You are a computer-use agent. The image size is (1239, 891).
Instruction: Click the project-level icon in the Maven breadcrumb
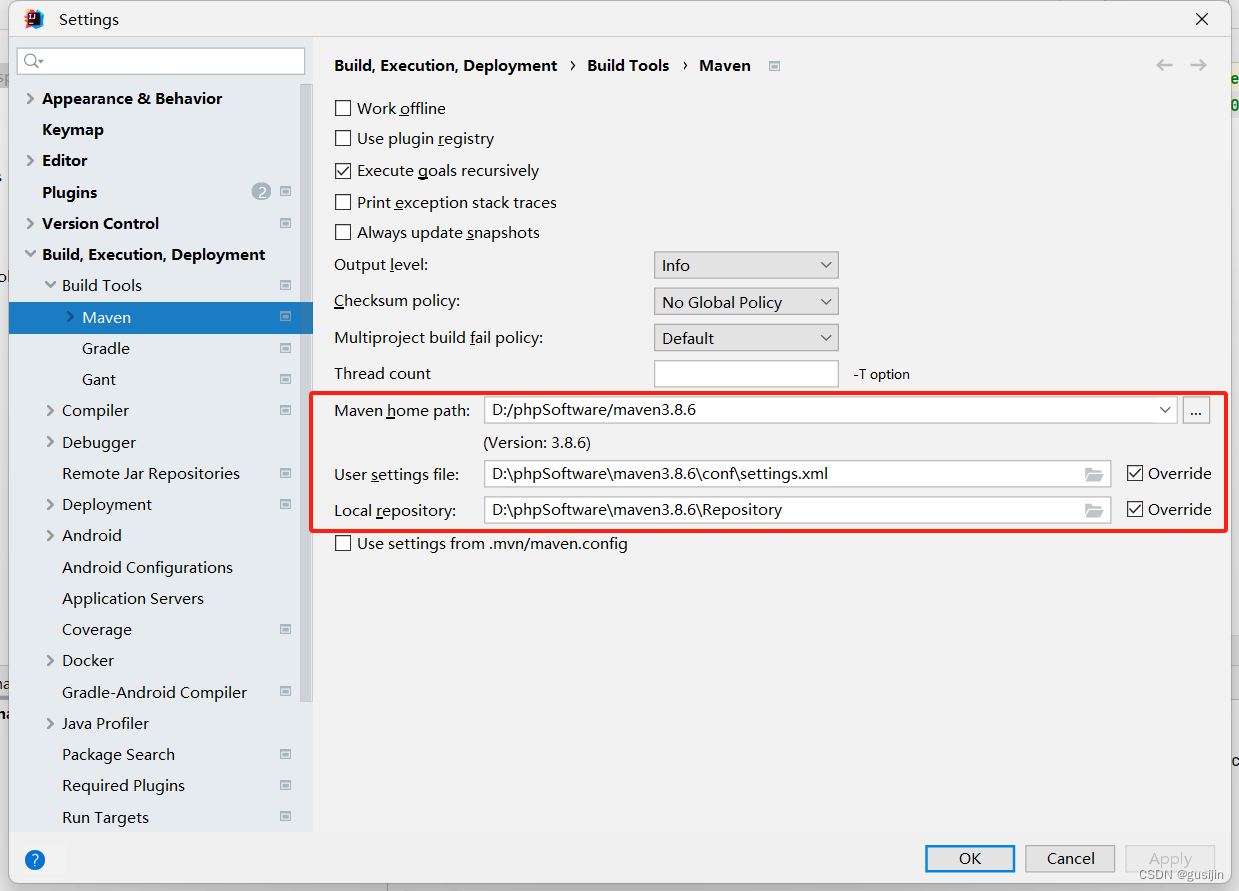coord(774,66)
